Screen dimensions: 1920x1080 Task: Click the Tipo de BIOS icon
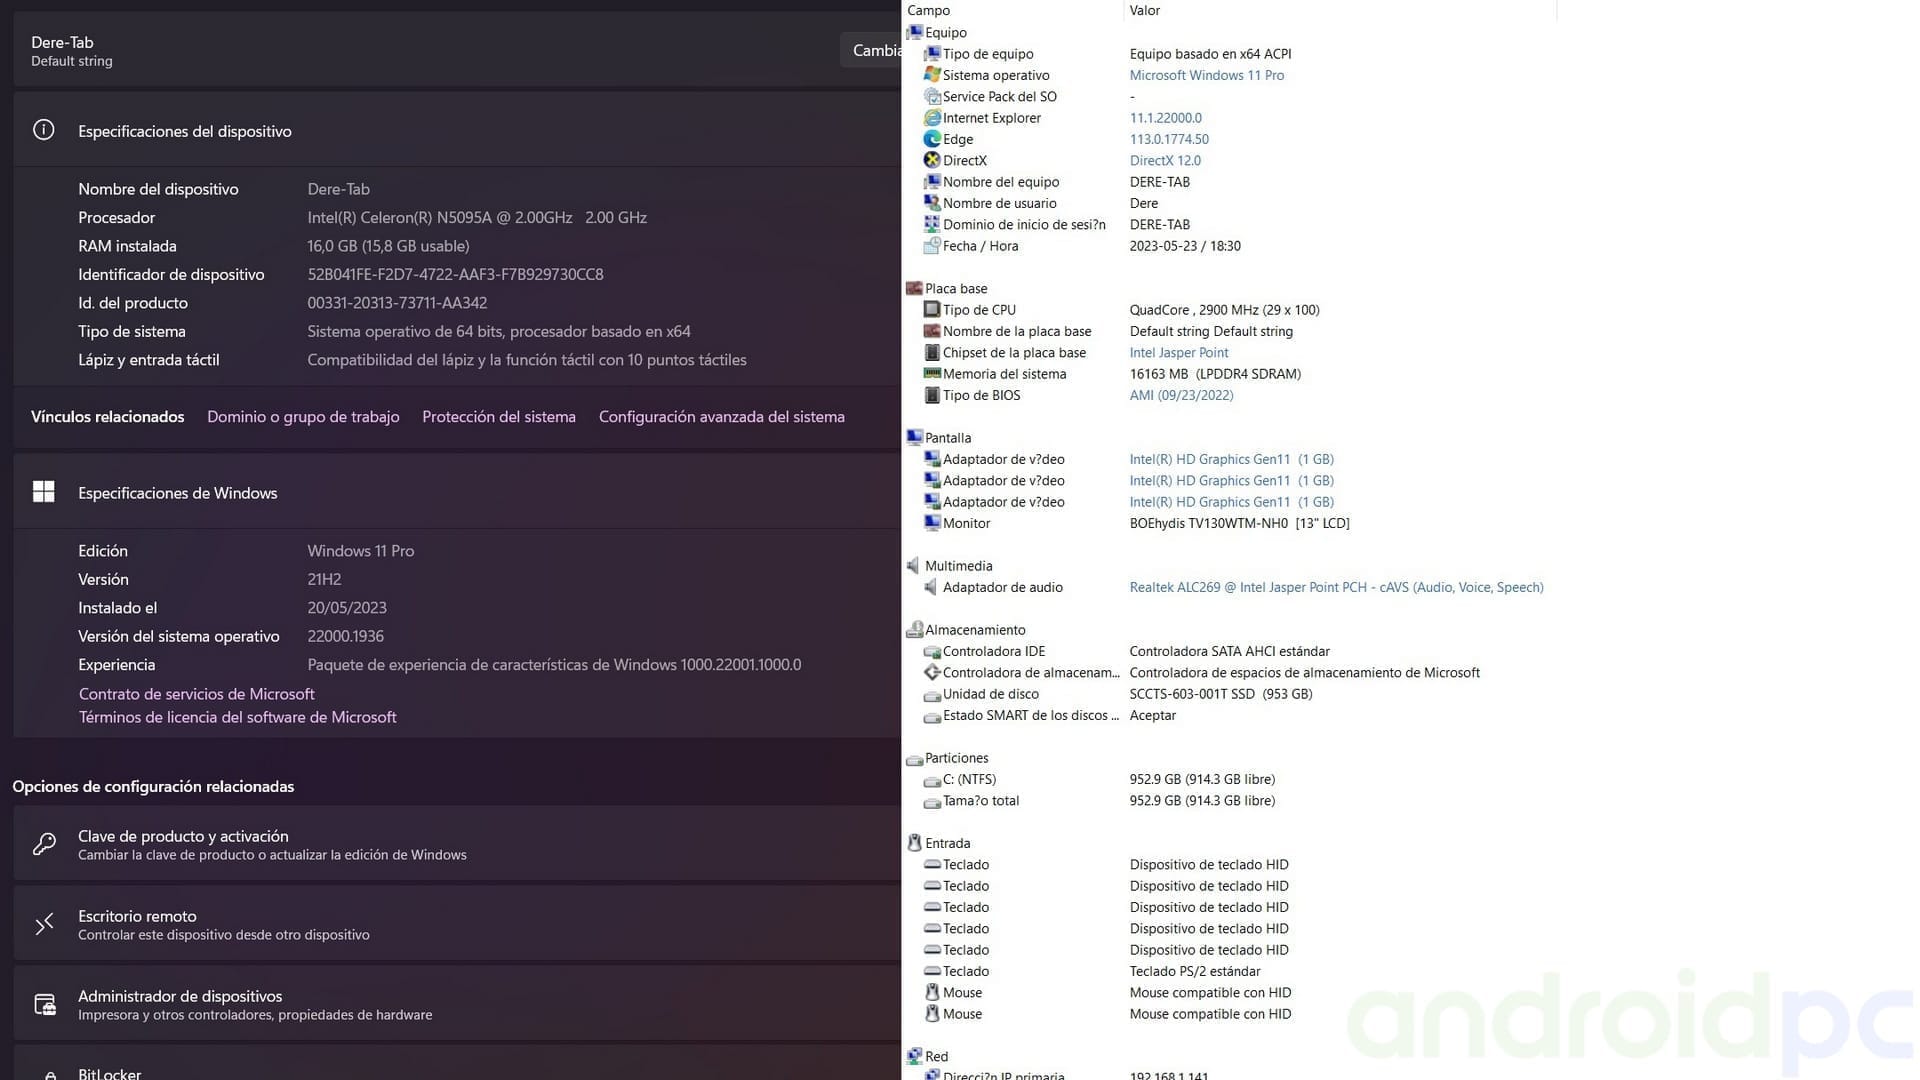[932, 395]
